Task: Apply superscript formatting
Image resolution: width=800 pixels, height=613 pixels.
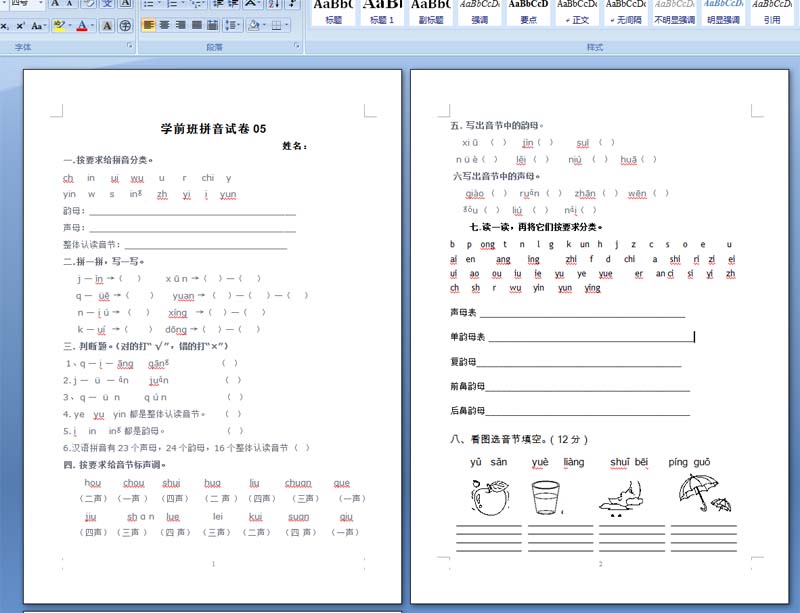Action: tap(20, 26)
